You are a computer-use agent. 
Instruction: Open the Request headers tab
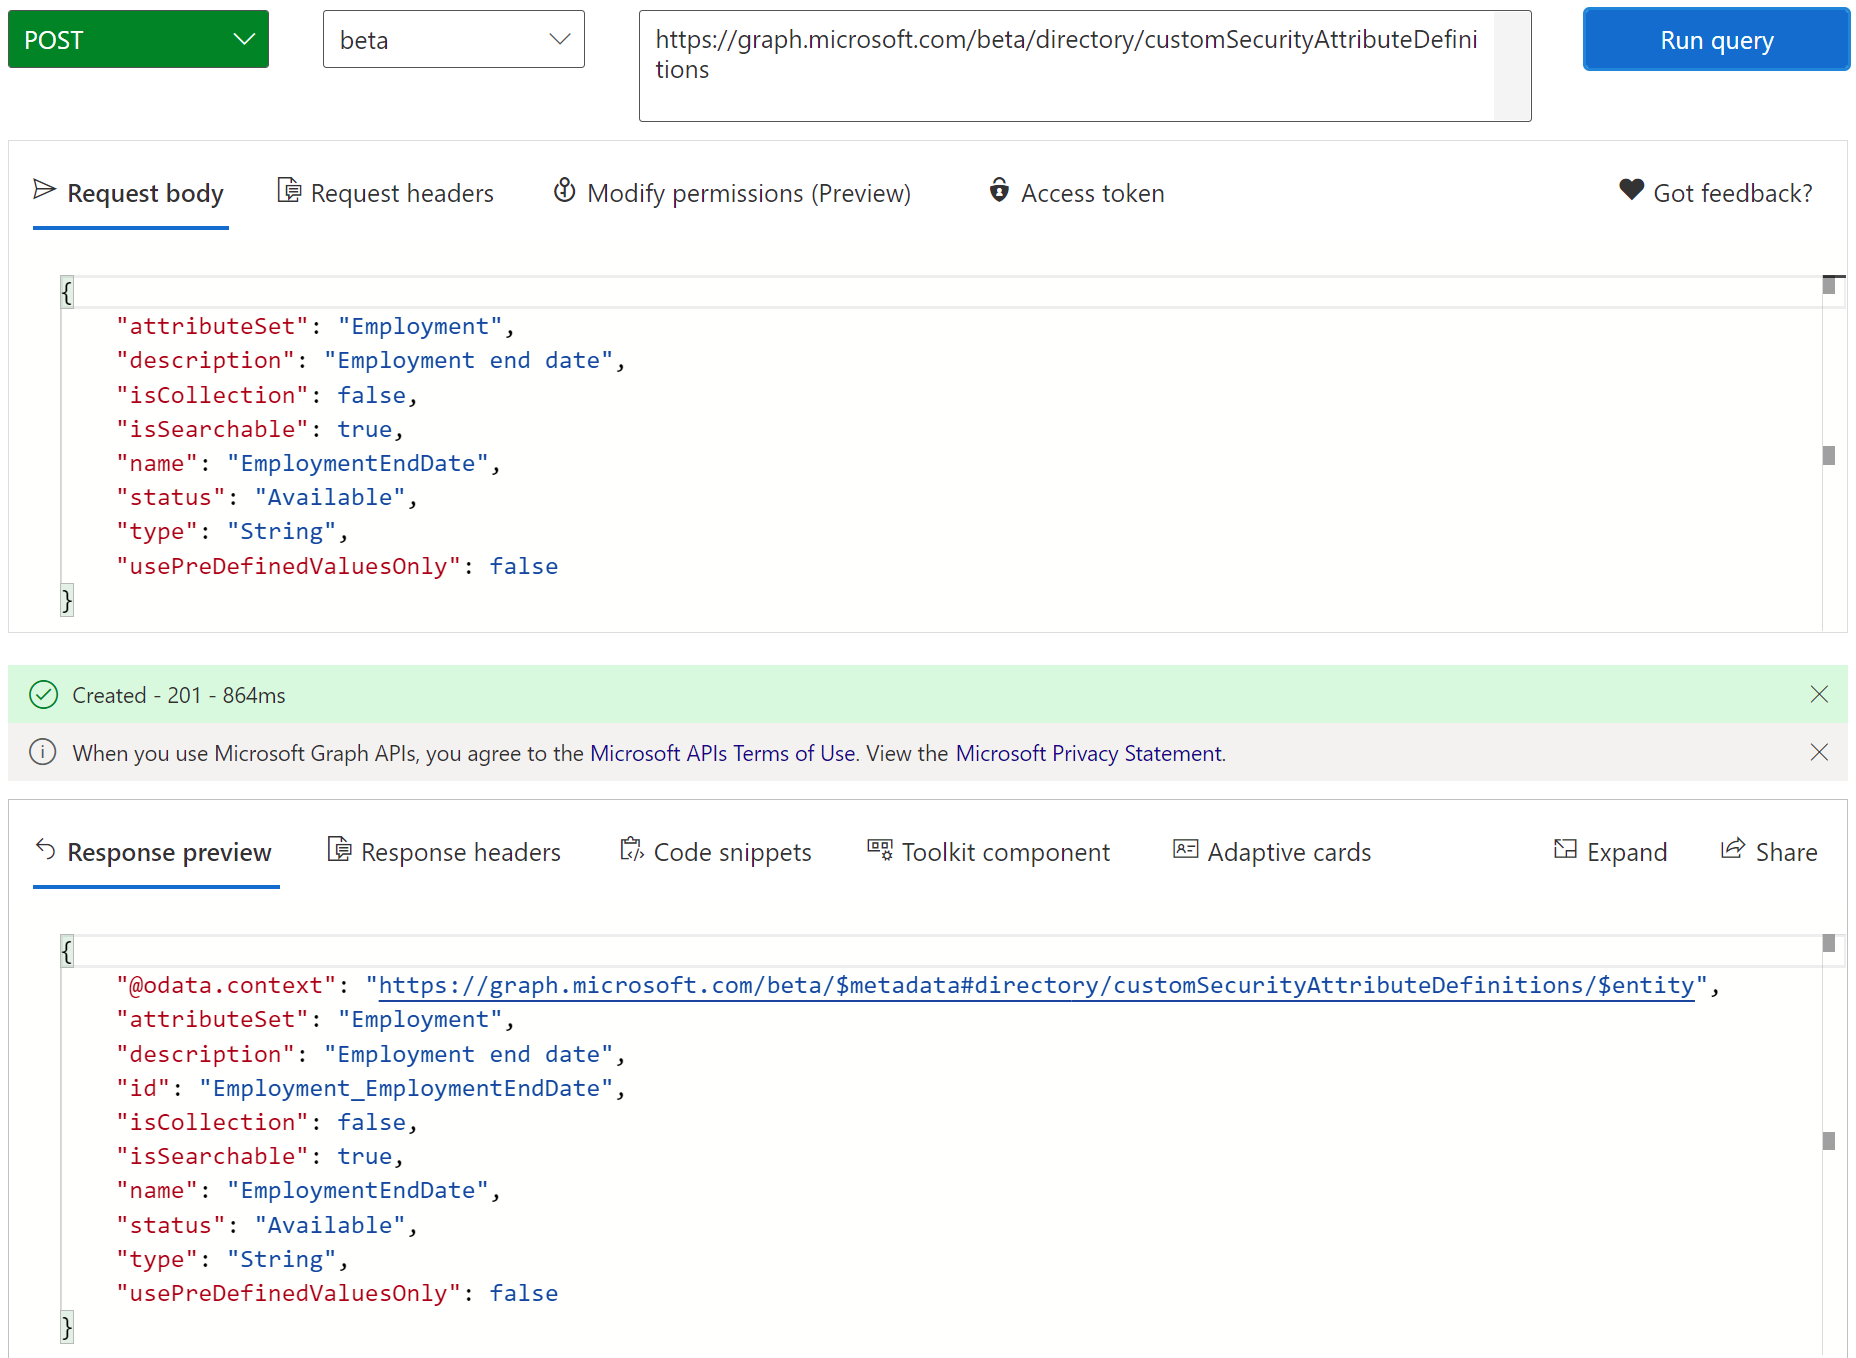tap(386, 193)
